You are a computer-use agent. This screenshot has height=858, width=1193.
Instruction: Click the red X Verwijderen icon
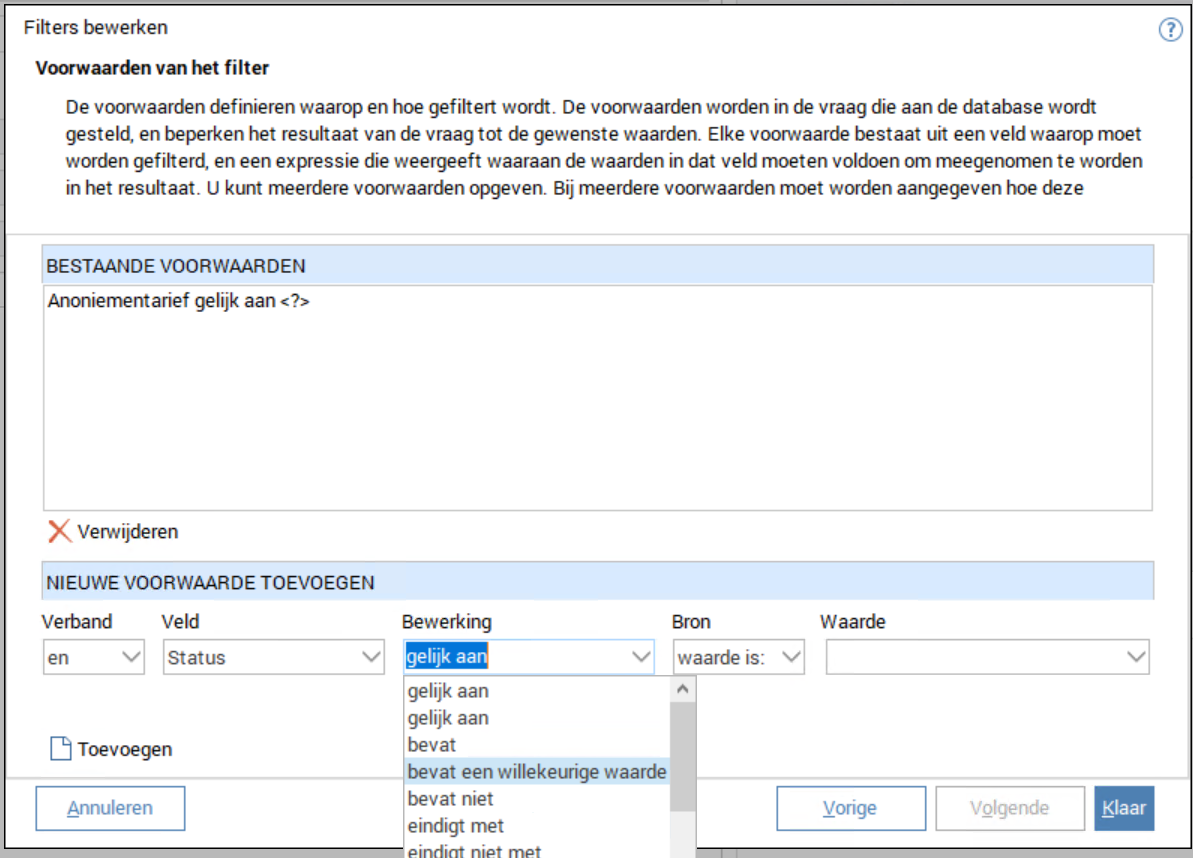pos(60,531)
